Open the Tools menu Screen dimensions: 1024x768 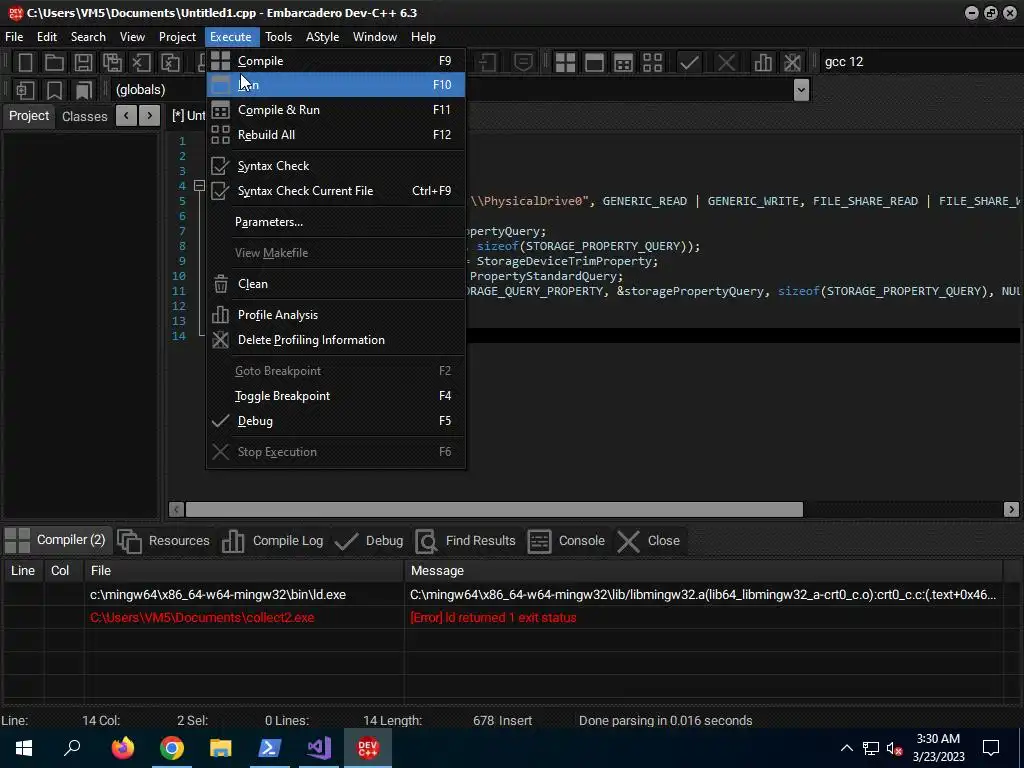pyautogui.click(x=278, y=37)
